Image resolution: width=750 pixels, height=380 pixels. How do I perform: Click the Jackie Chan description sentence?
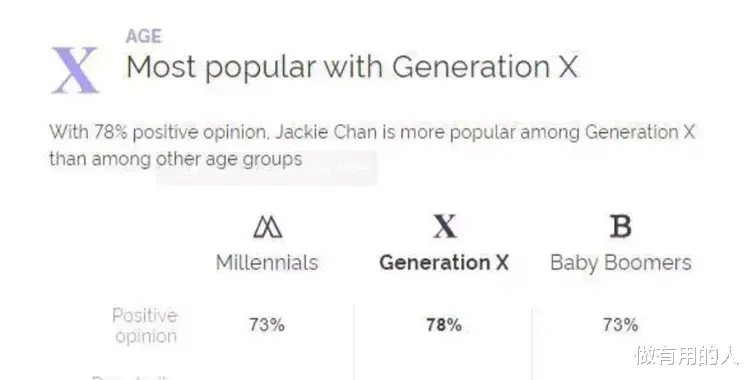click(372, 145)
